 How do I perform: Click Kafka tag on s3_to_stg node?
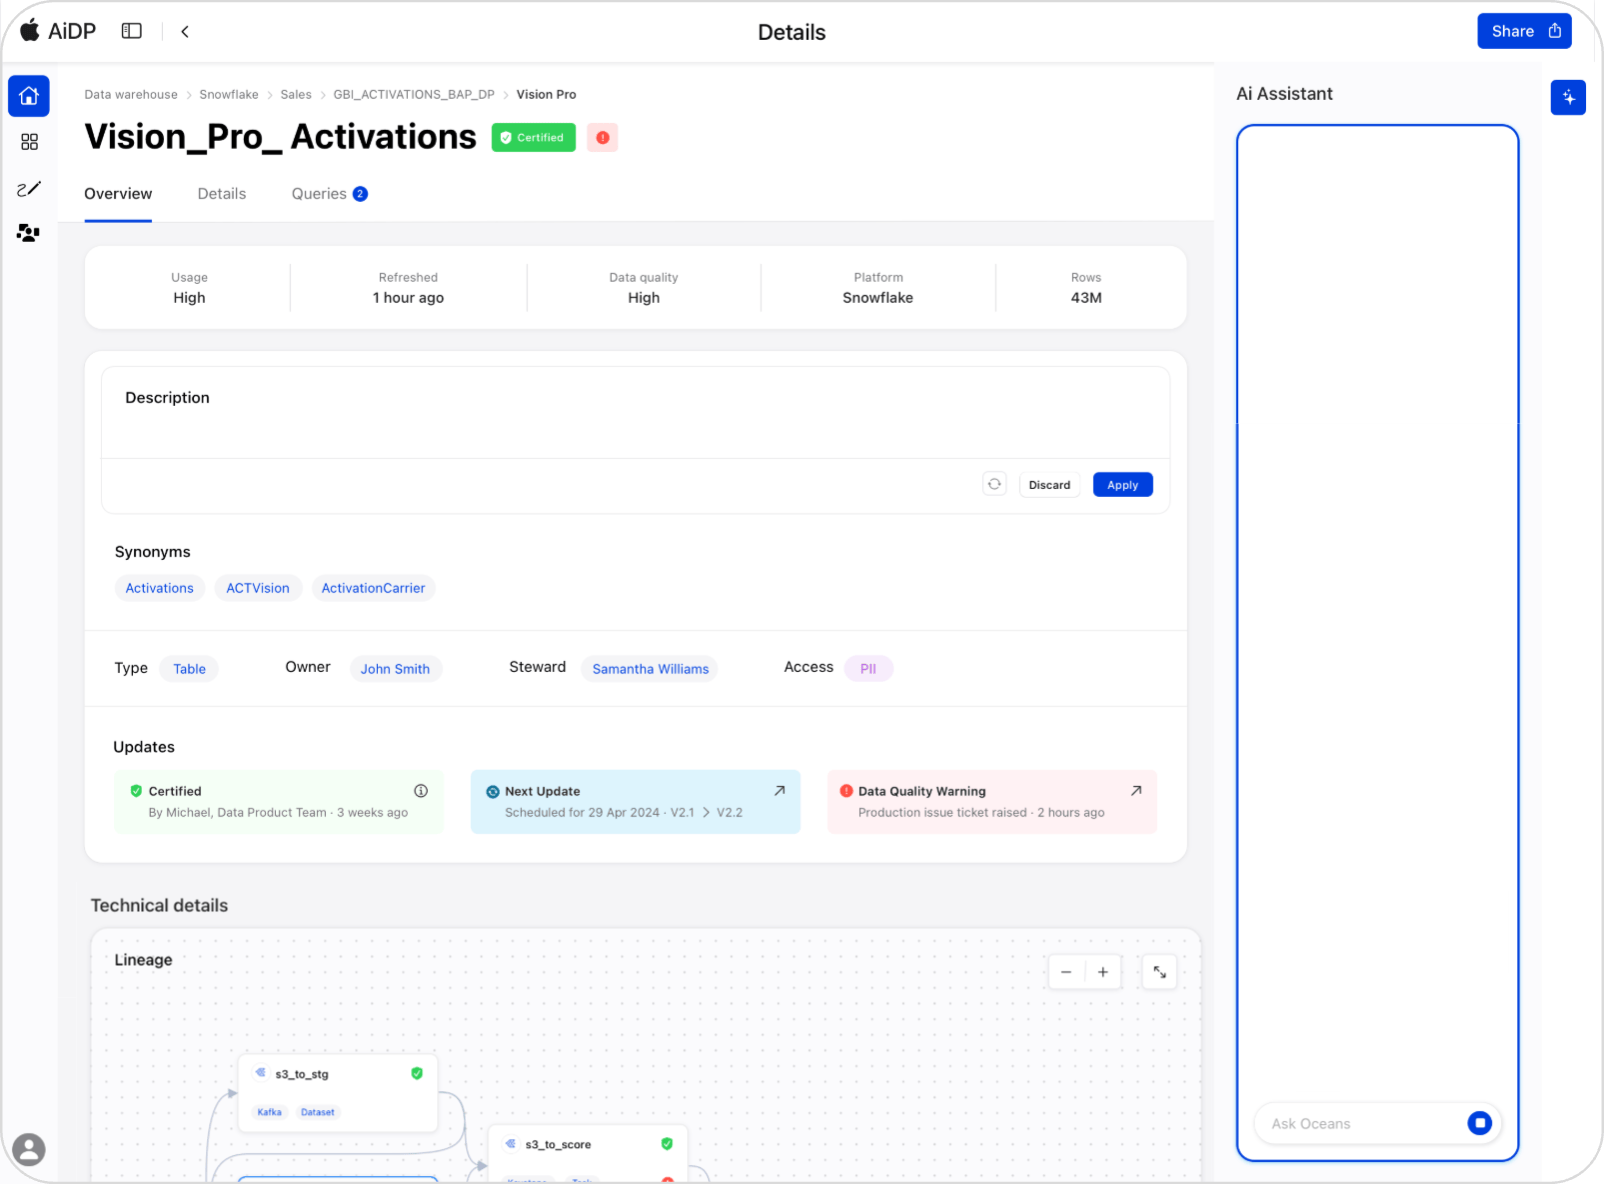(x=269, y=1112)
